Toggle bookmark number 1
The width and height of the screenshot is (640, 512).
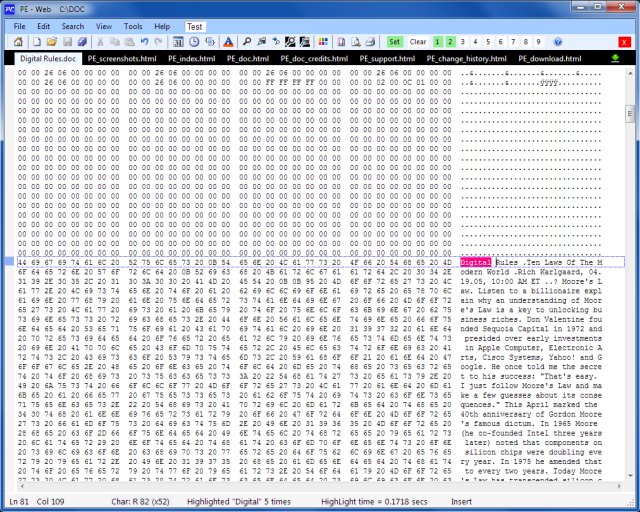pyautogui.click(x=437, y=42)
